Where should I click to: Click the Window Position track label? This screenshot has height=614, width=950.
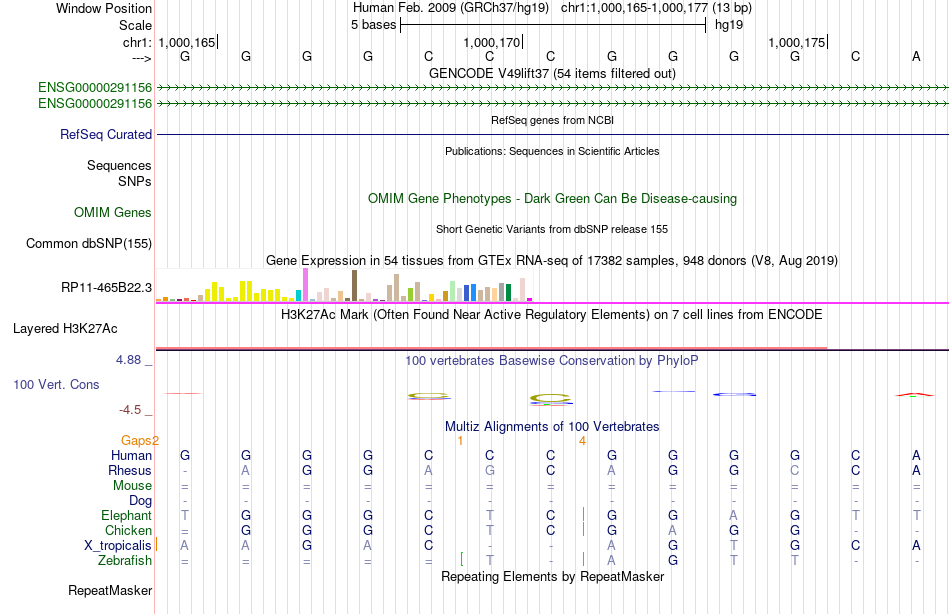coord(104,8)
